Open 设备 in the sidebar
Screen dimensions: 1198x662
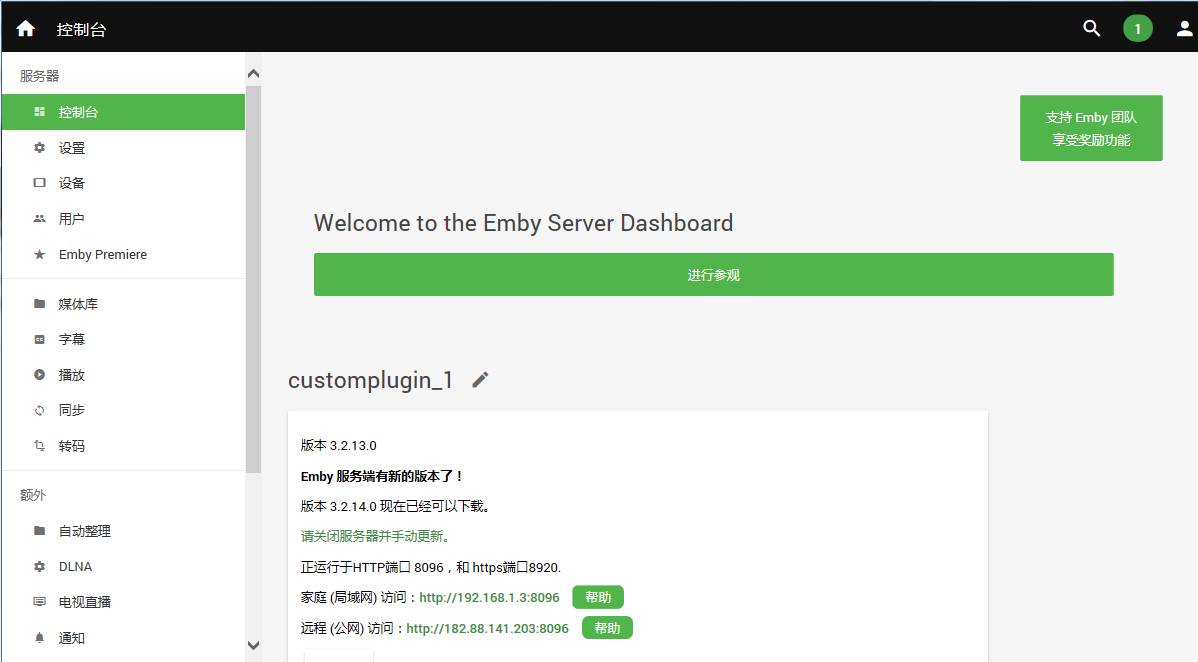[x=123, y=183]
